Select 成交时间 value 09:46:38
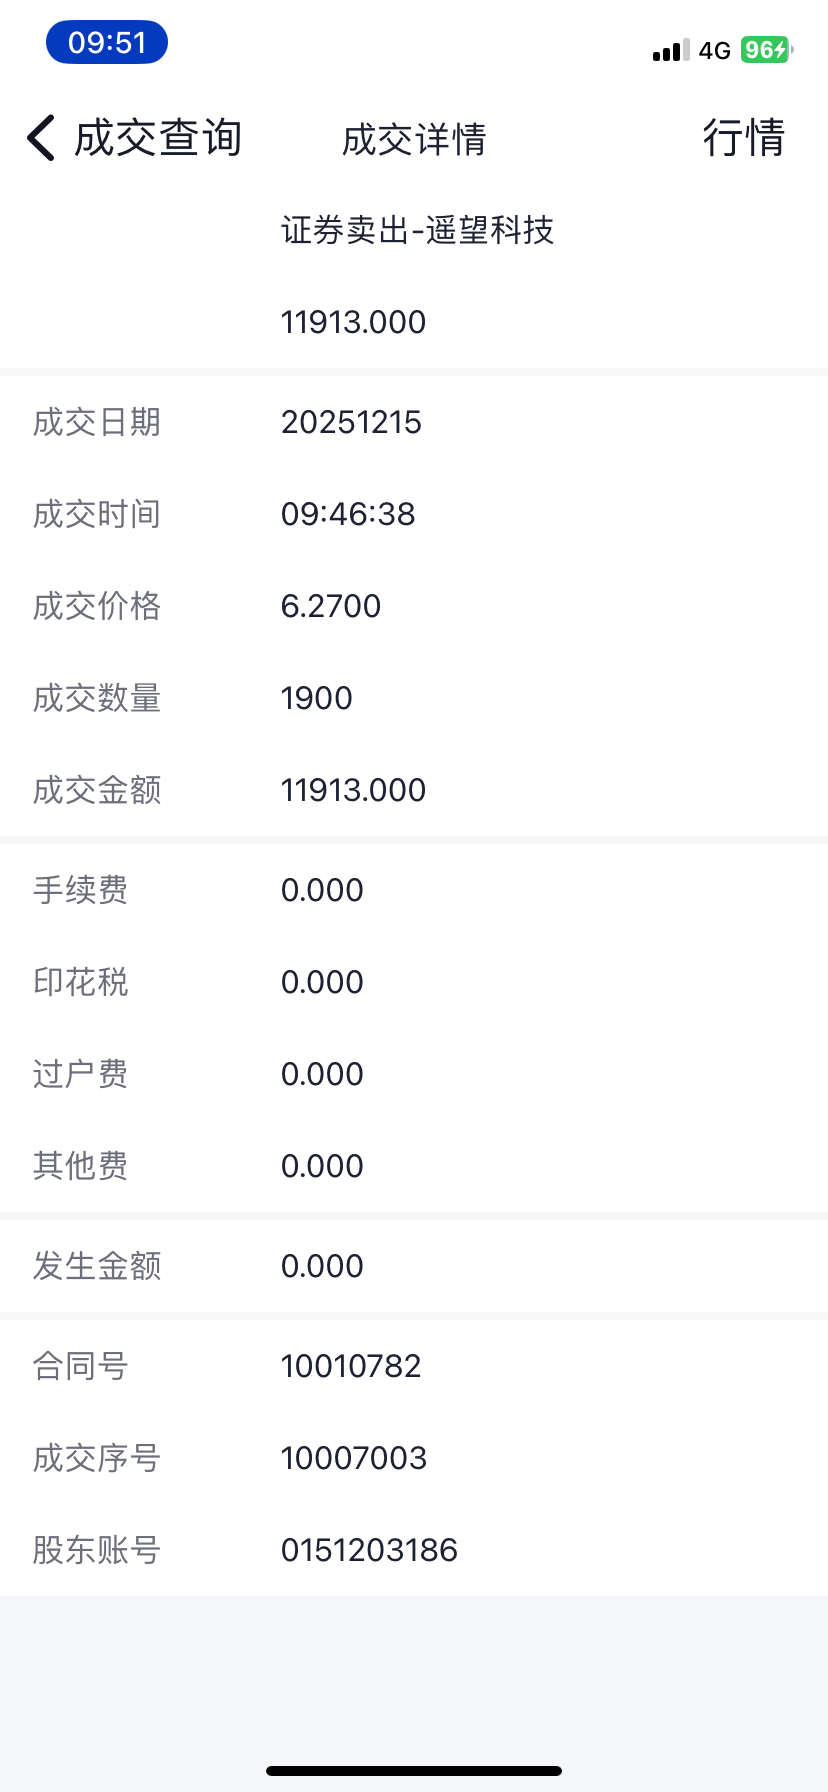 (x=348, y=515)
